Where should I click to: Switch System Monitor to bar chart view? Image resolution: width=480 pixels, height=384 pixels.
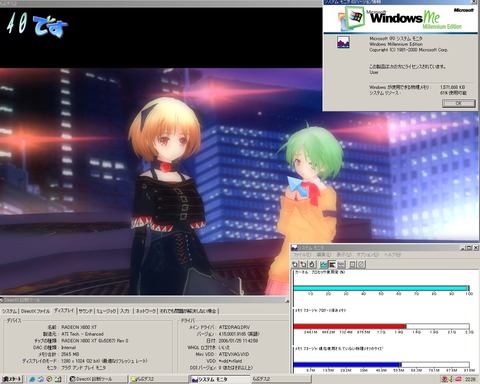pyautogui.click(x=332, y=264)
